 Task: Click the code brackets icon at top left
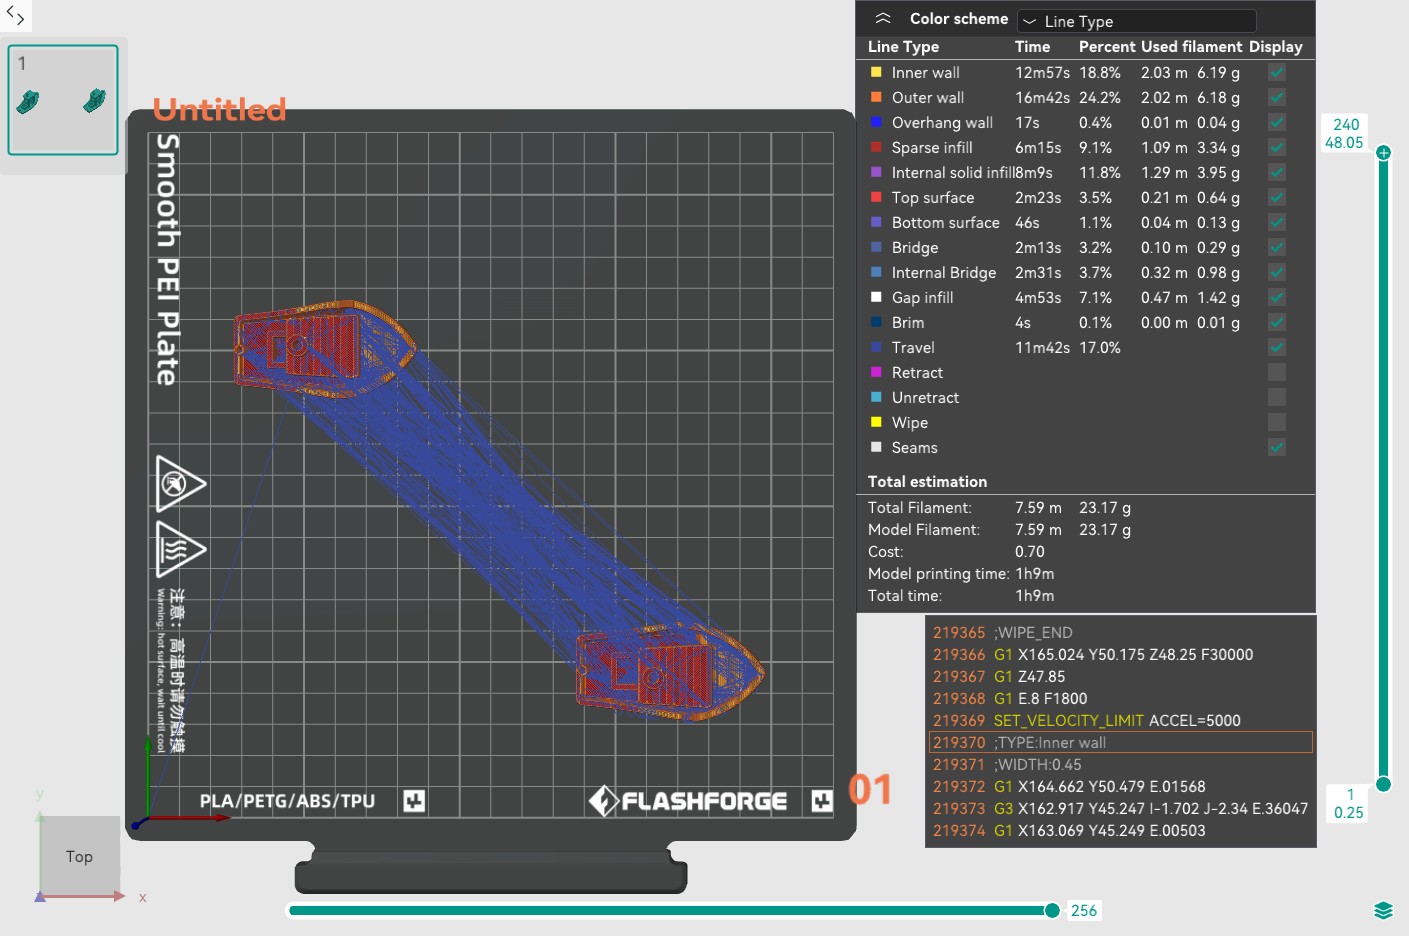[15, 15]
